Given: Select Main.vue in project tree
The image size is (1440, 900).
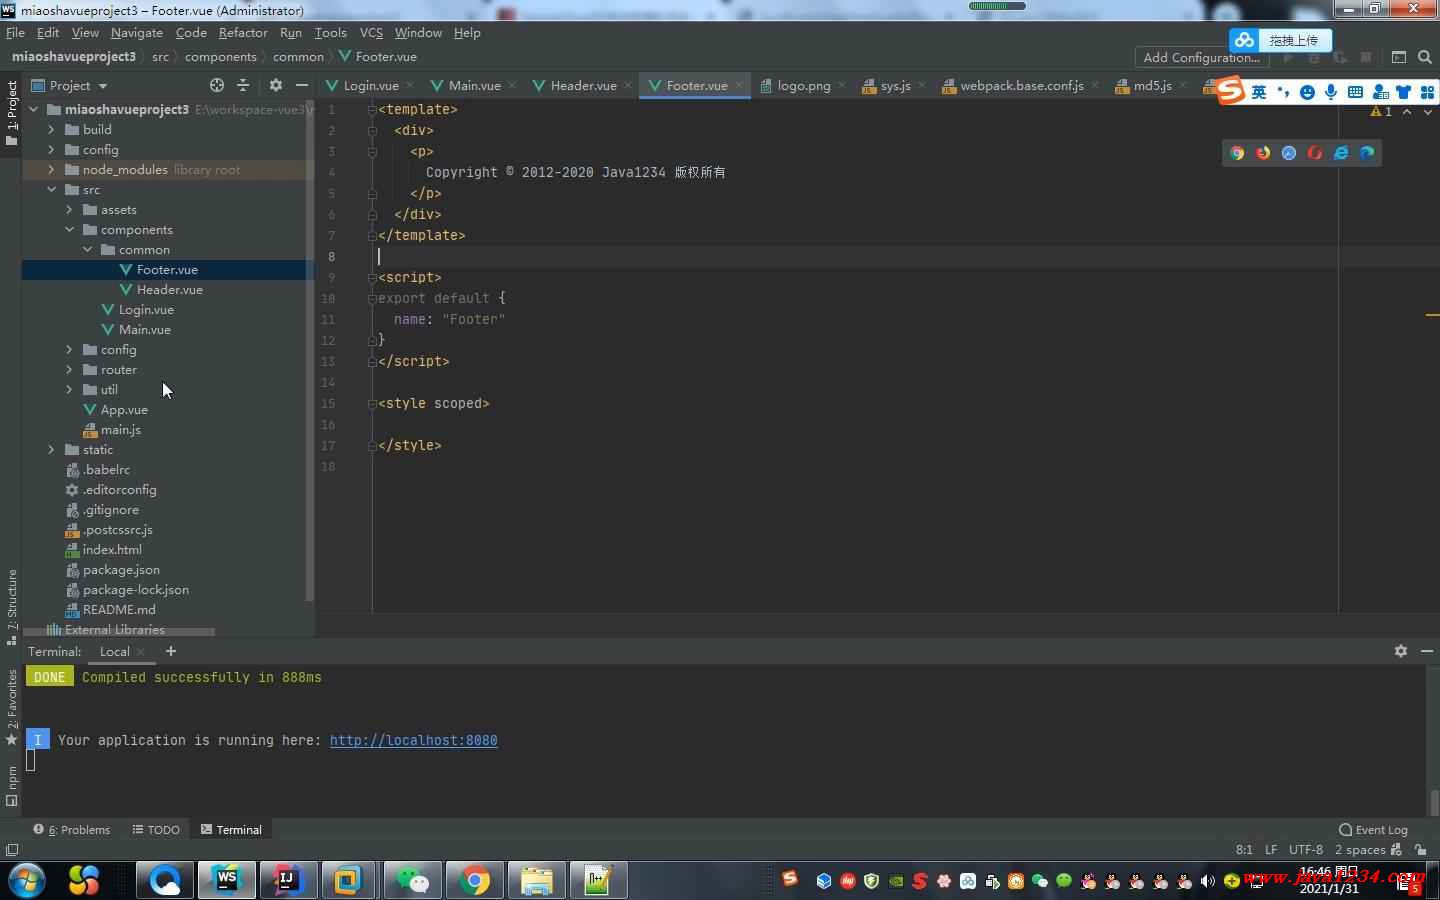Looking at the screenshot, I should pos(145,330).
